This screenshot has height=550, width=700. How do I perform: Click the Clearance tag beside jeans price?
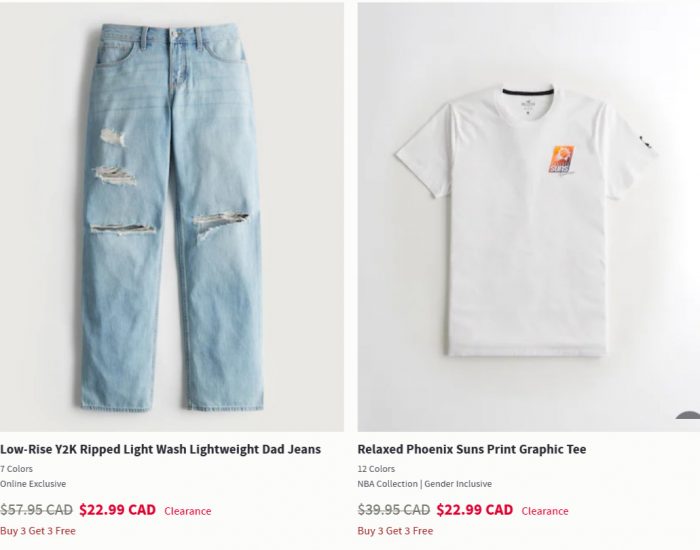188,511
